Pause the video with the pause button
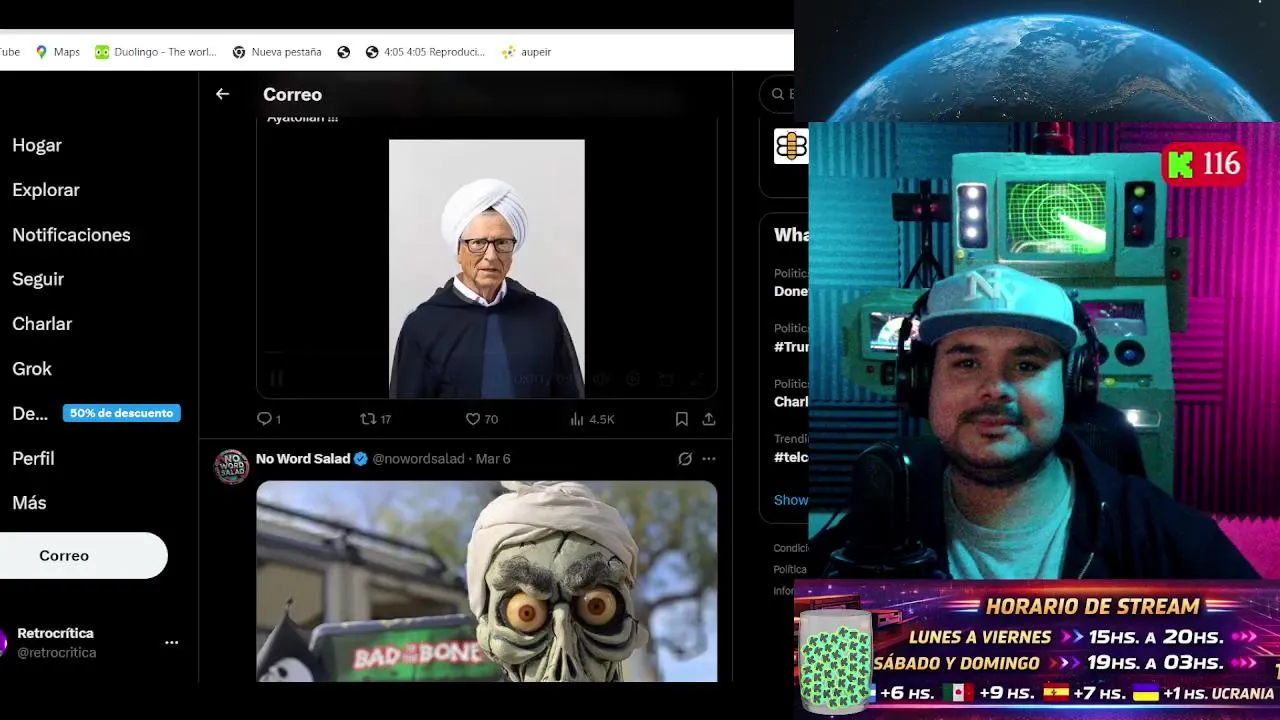This screenshot has height=720, width=1280. tap(277, 379)
